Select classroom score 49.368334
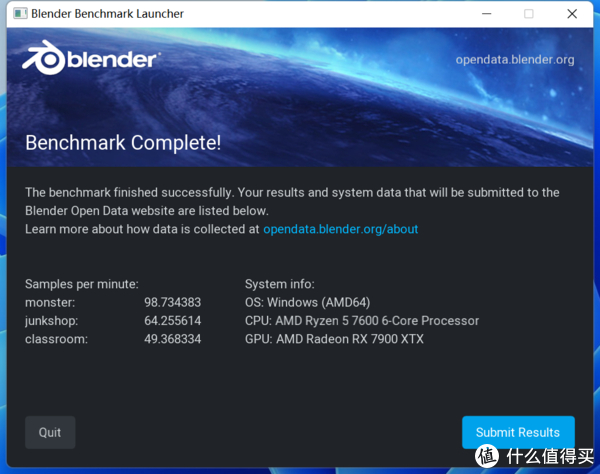Viewport: 600px width, 474px height. click(173, 339)
